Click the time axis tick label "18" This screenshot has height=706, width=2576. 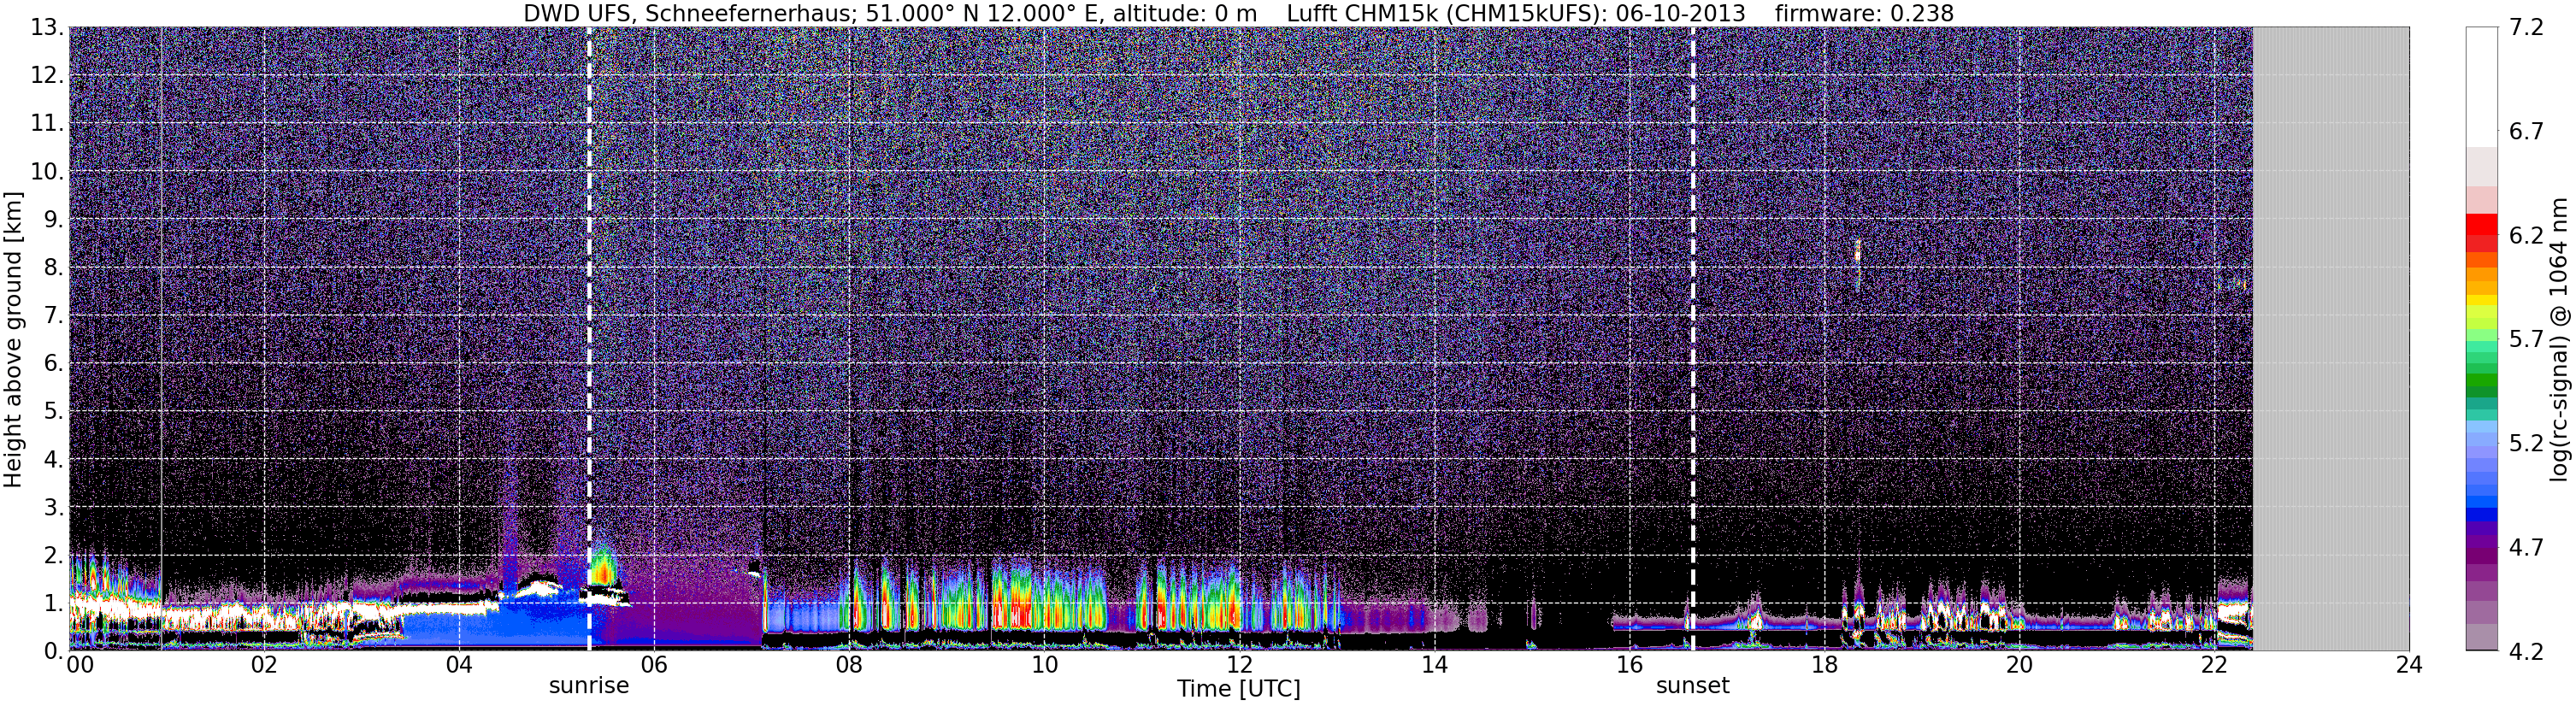1824,666
